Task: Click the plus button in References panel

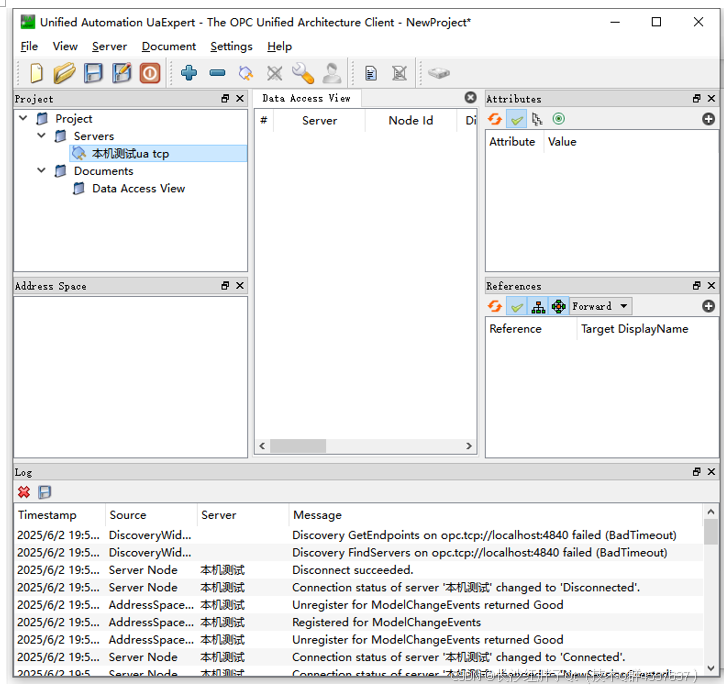Action: tap(708, 306)
